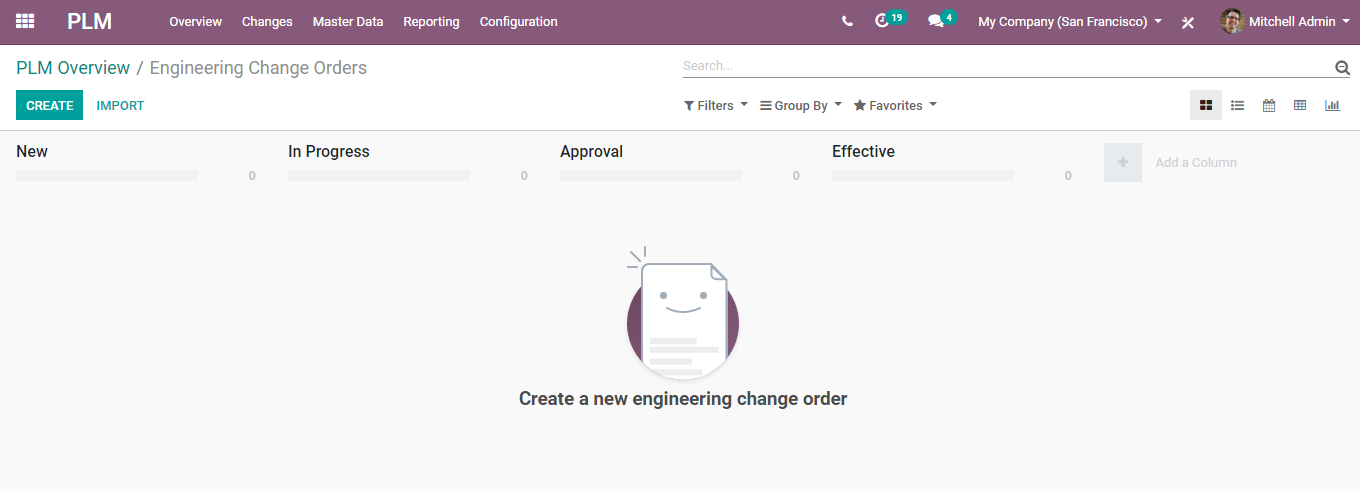Click the In Progress column header
Screen dimensions: 1360x489
pyautogui.click(x=329, y=151)
